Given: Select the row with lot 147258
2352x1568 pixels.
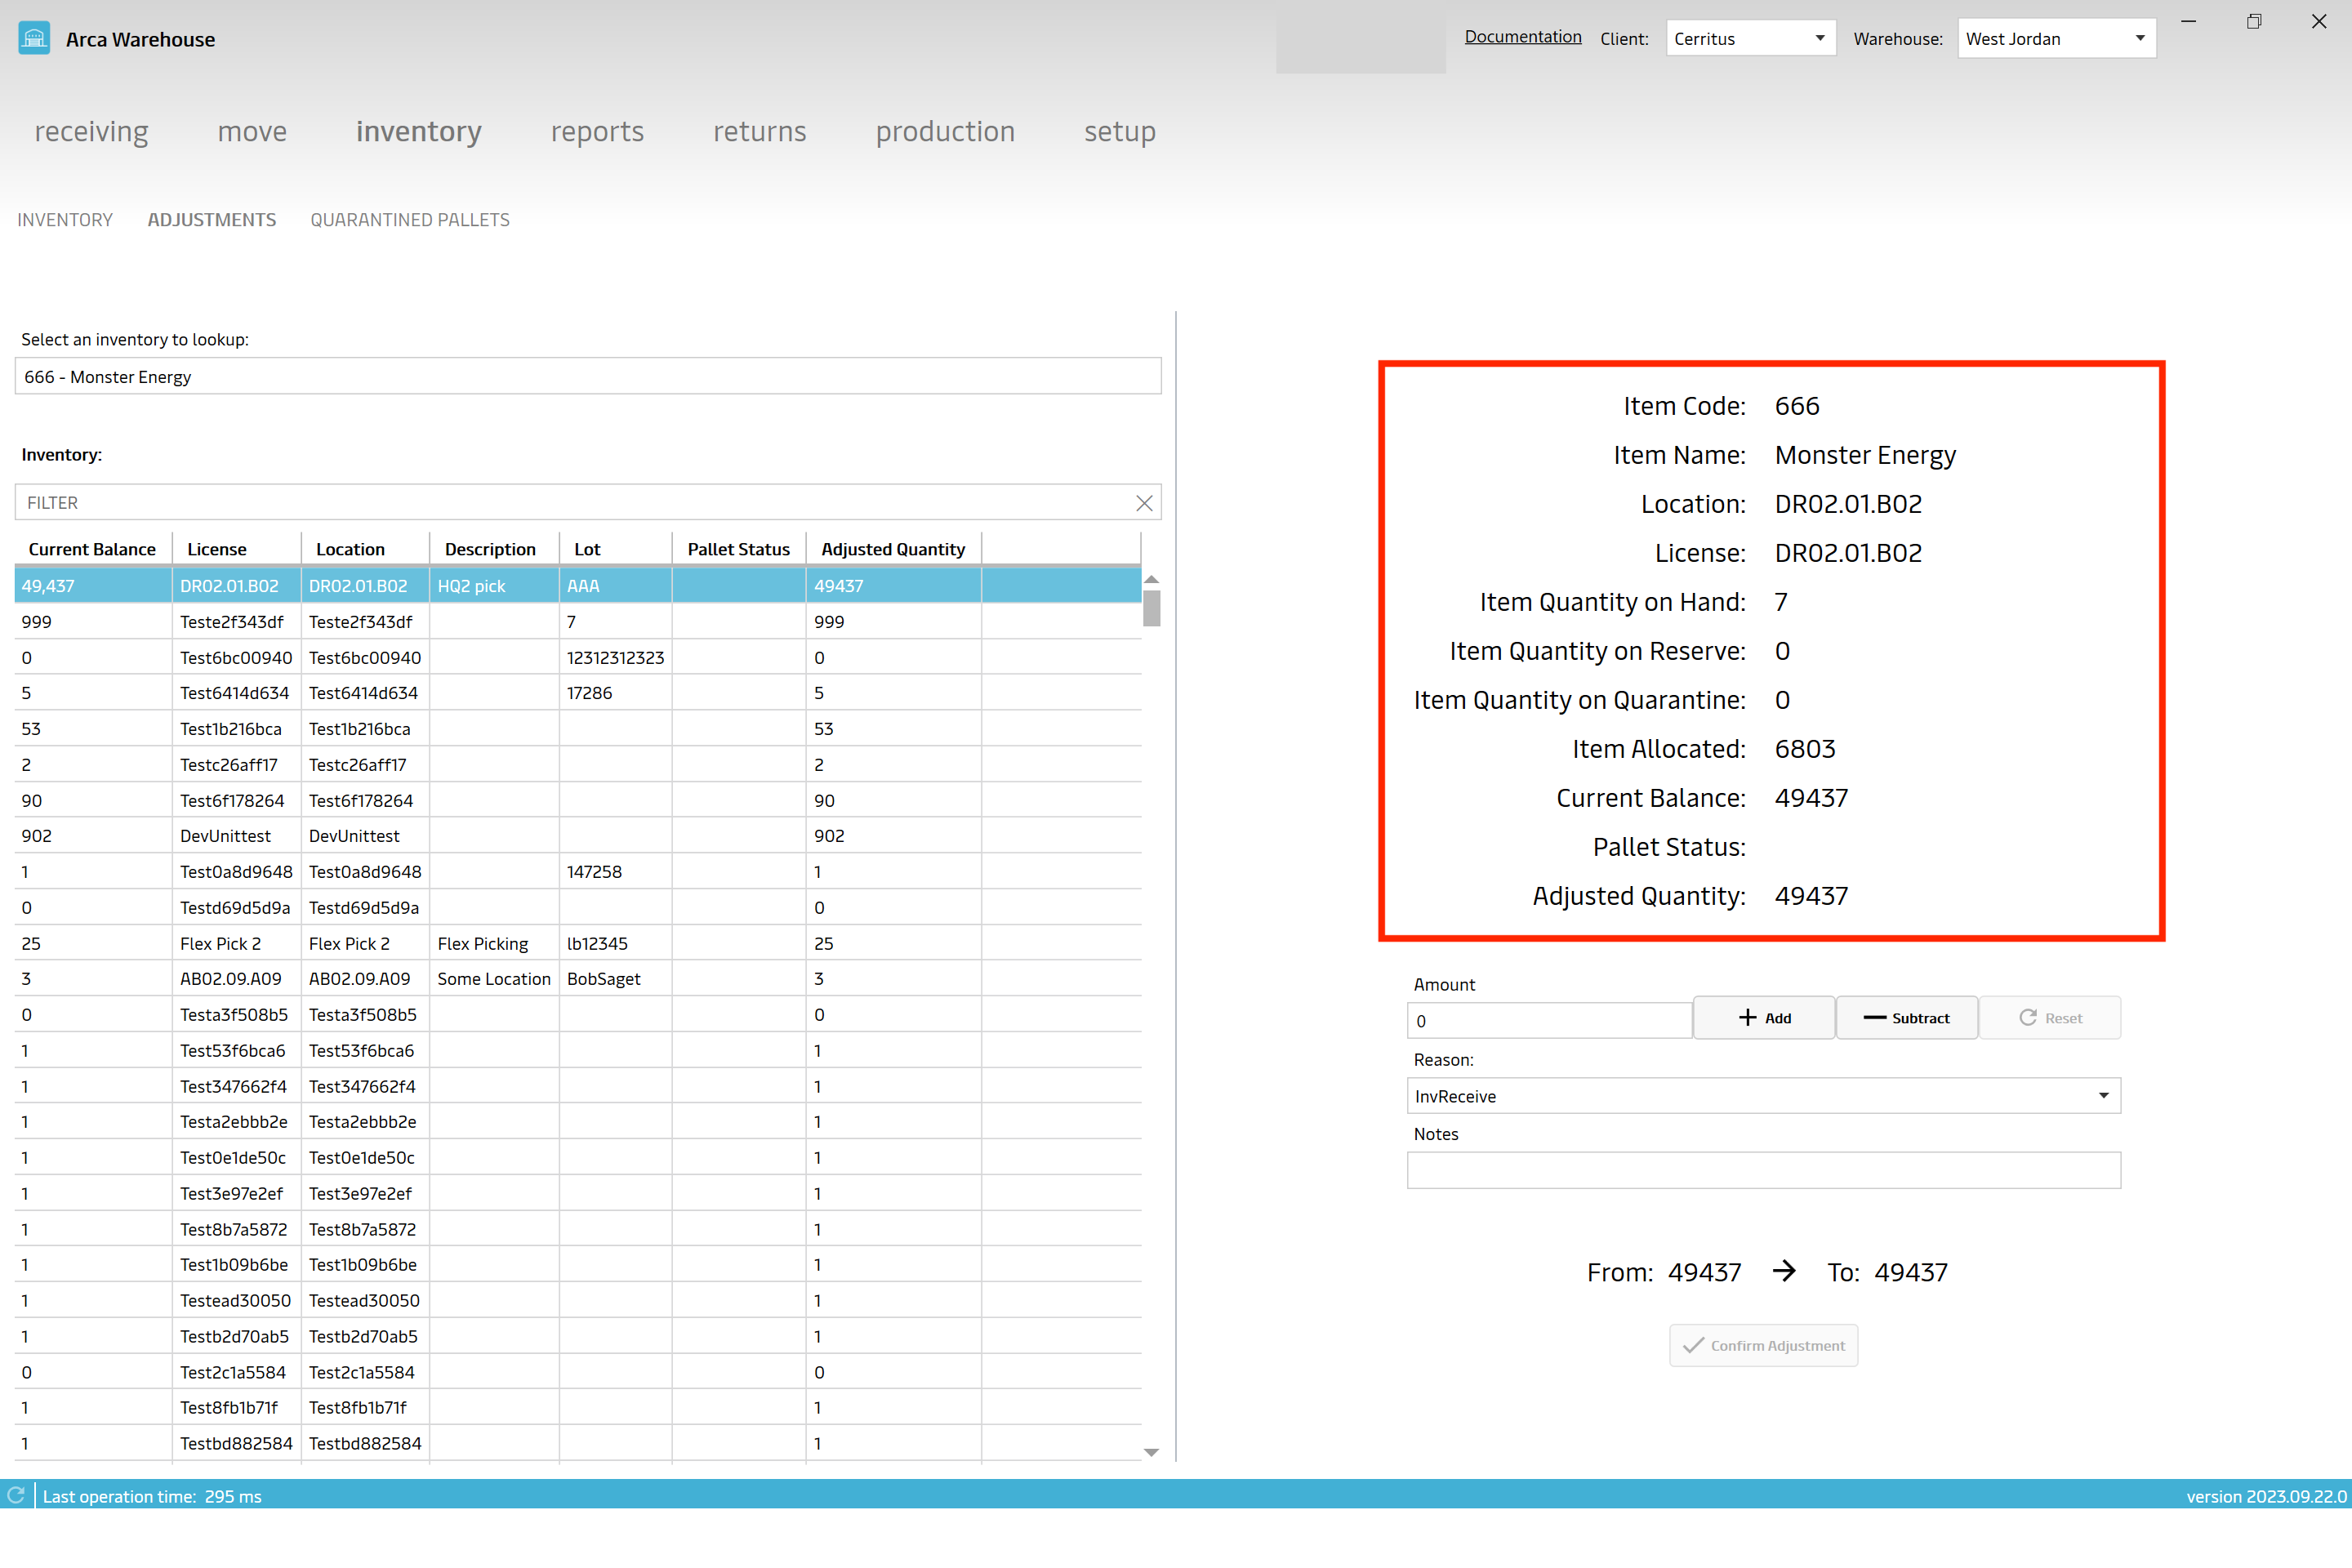Looking at the screenshot, I should (578, 872).
